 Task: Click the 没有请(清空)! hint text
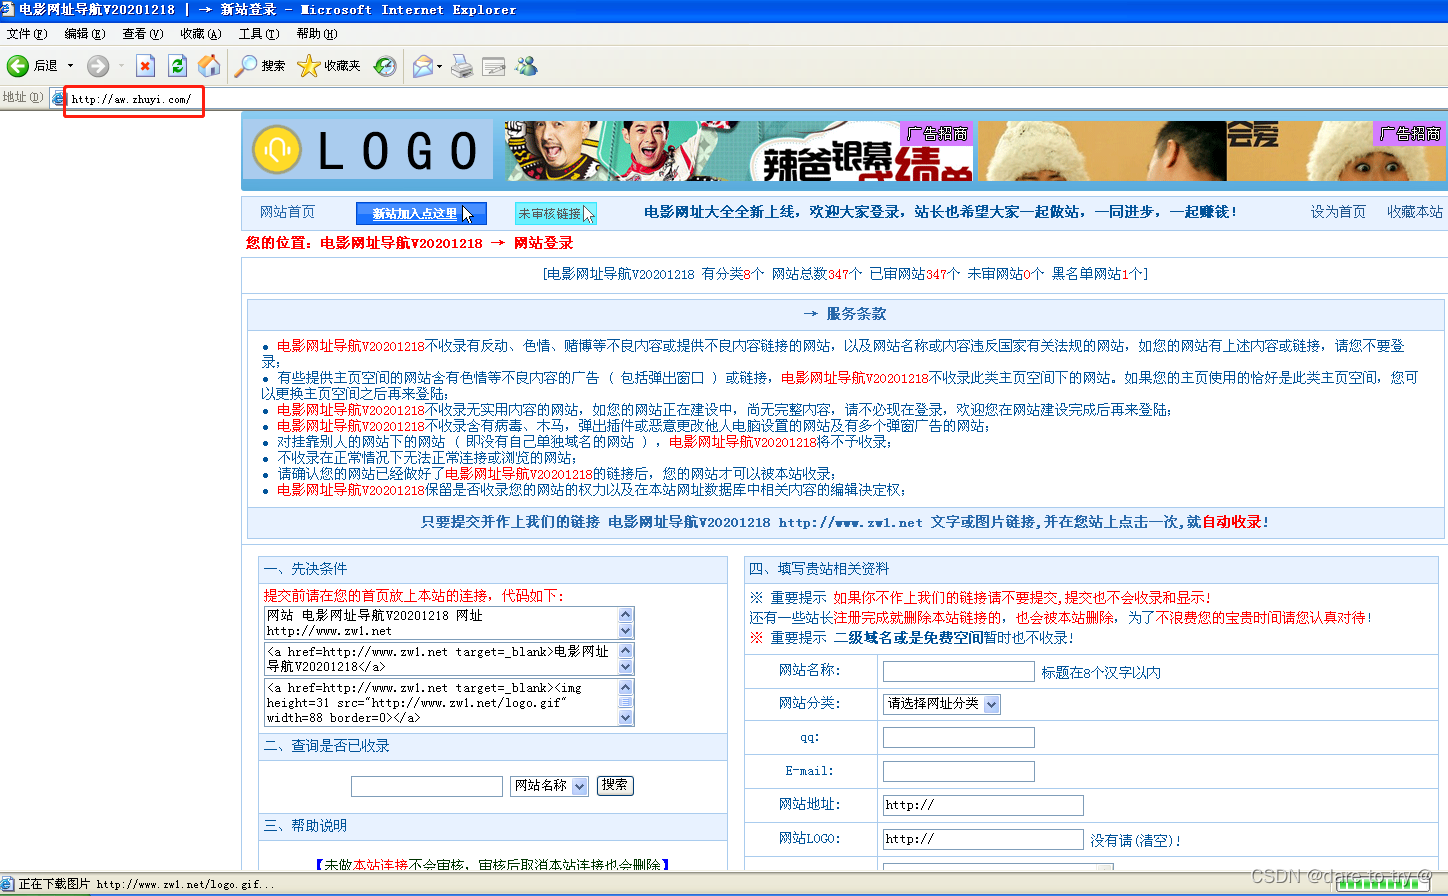coord(1136,841)
